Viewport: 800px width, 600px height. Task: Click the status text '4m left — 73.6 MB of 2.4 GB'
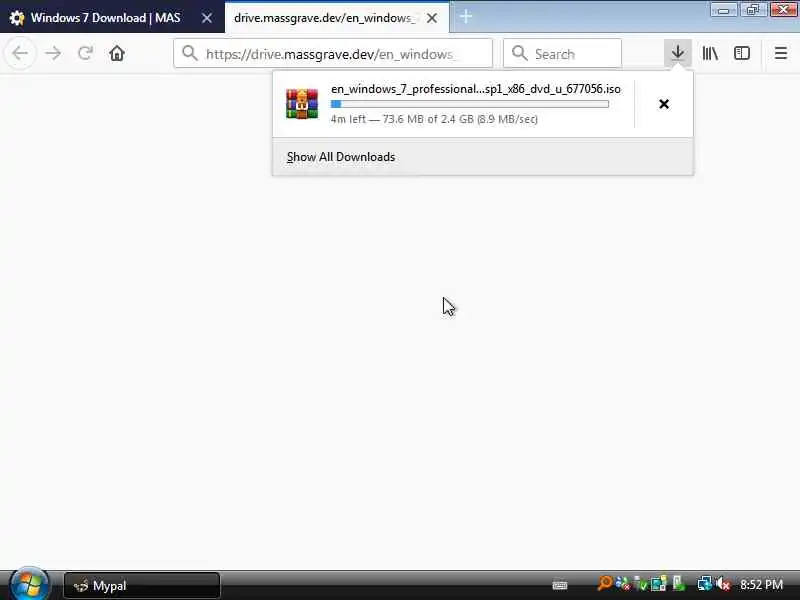(x=434, y=119)
